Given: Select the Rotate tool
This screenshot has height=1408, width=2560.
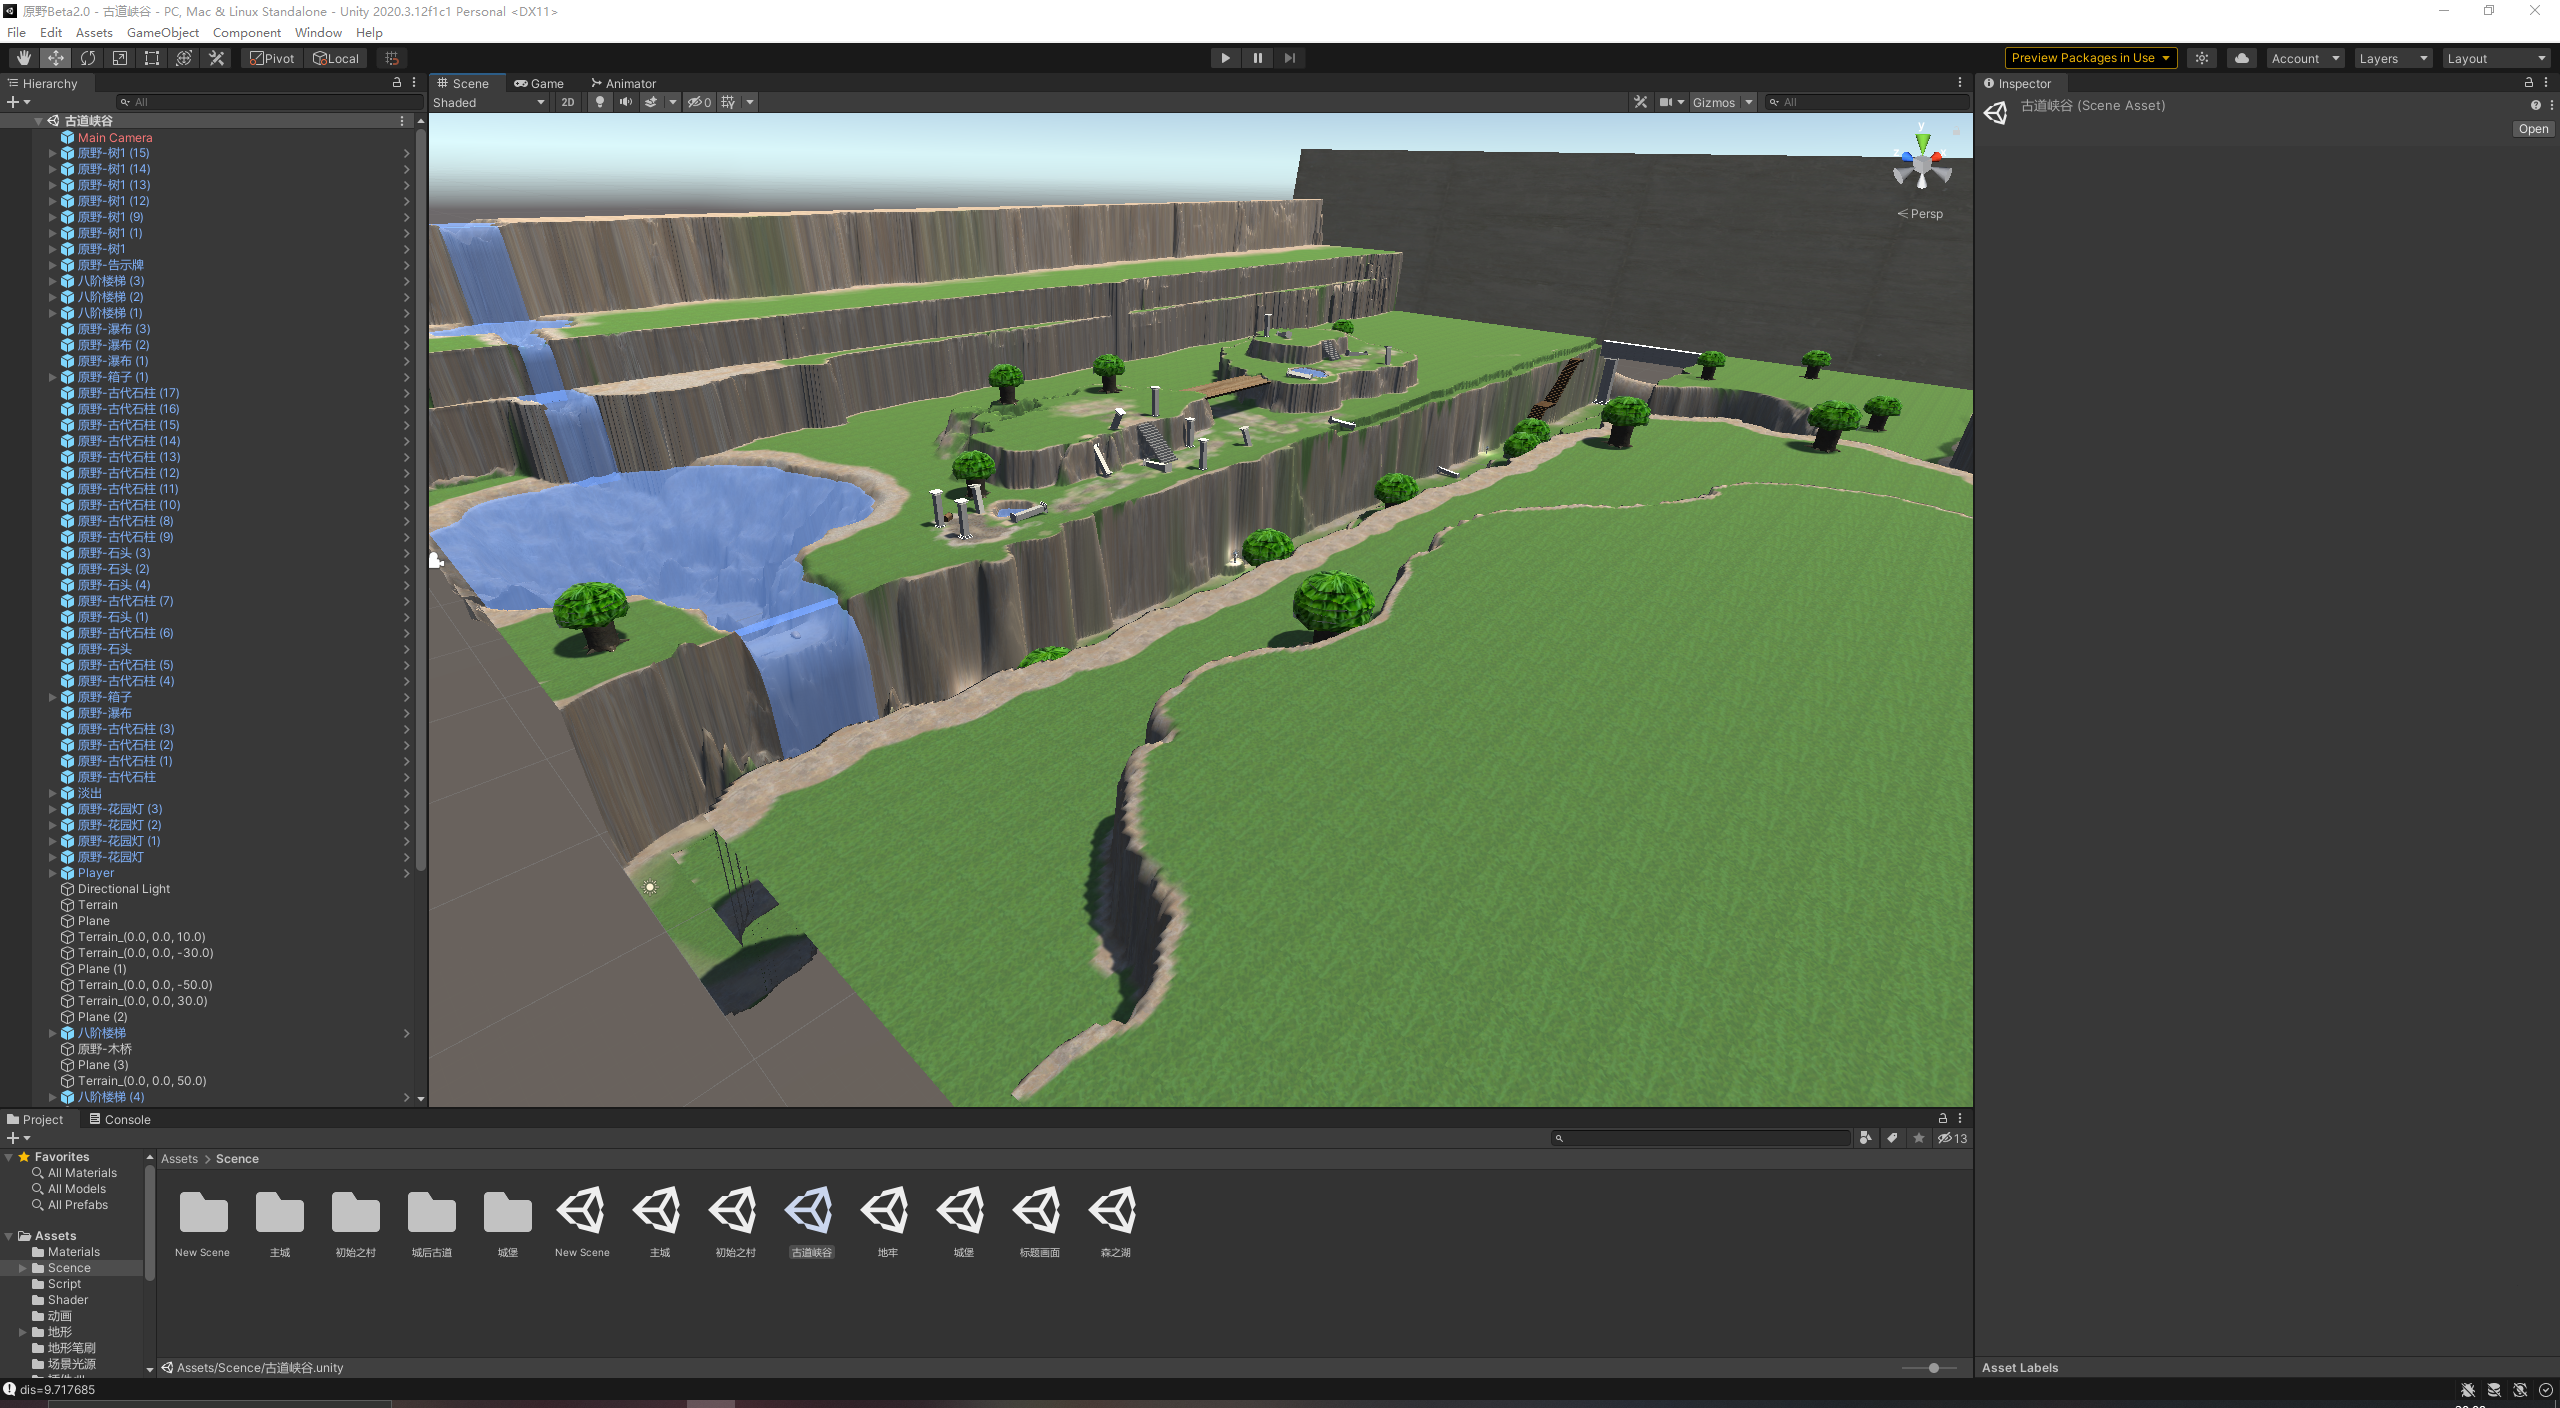Looking at the screenshot, I should tap(88, 58).
